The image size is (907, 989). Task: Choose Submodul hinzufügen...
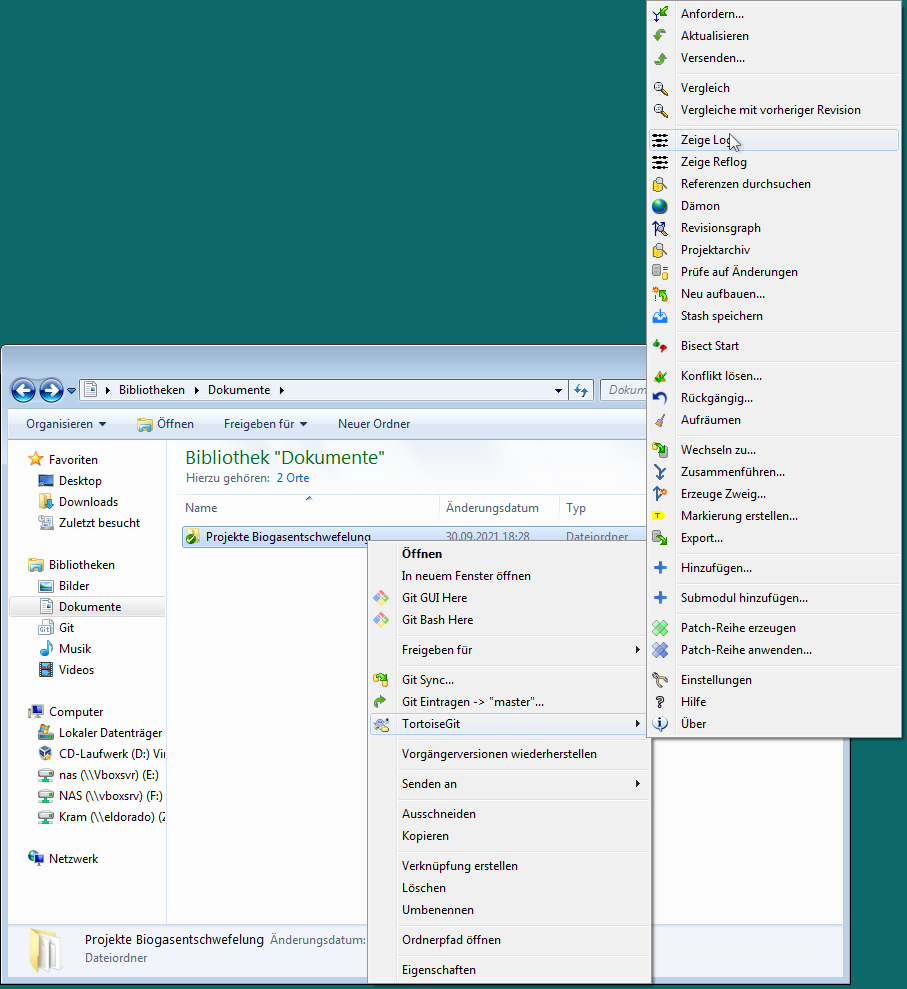775,599
